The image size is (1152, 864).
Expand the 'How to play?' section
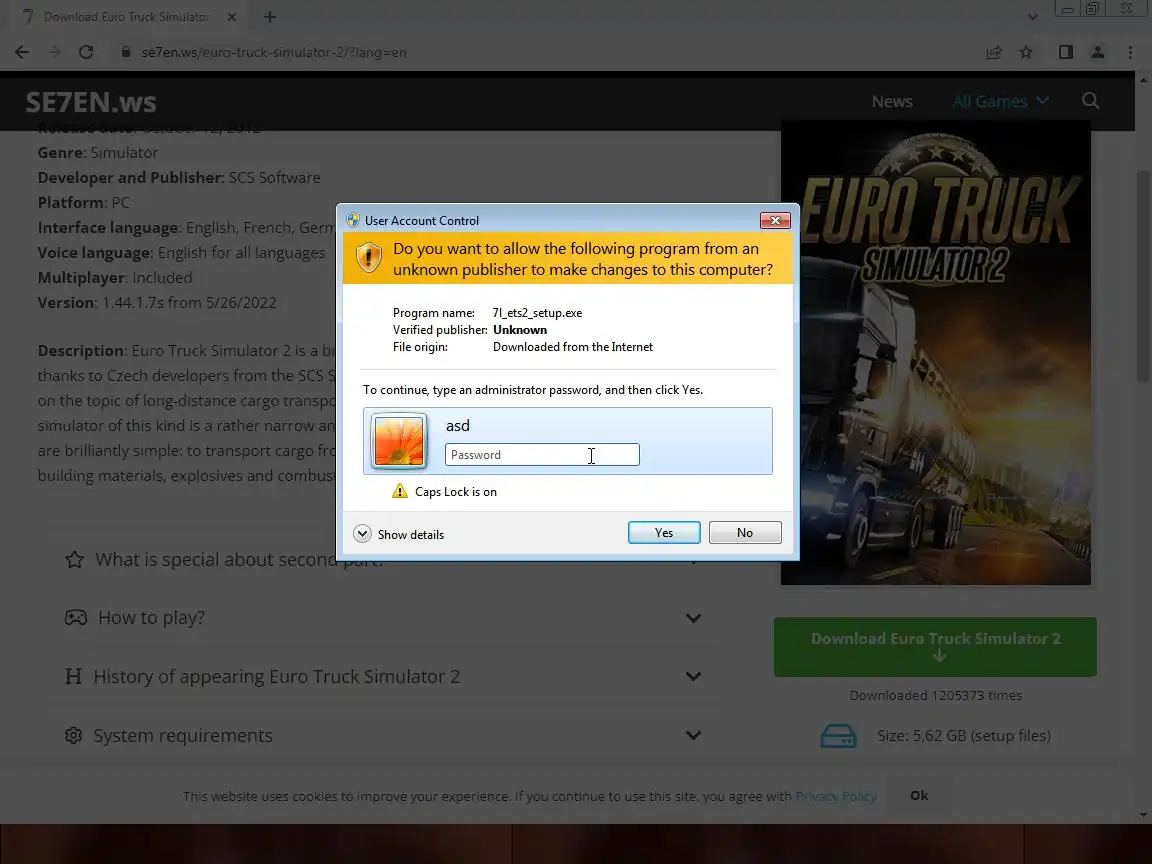[x=382, y=618]
